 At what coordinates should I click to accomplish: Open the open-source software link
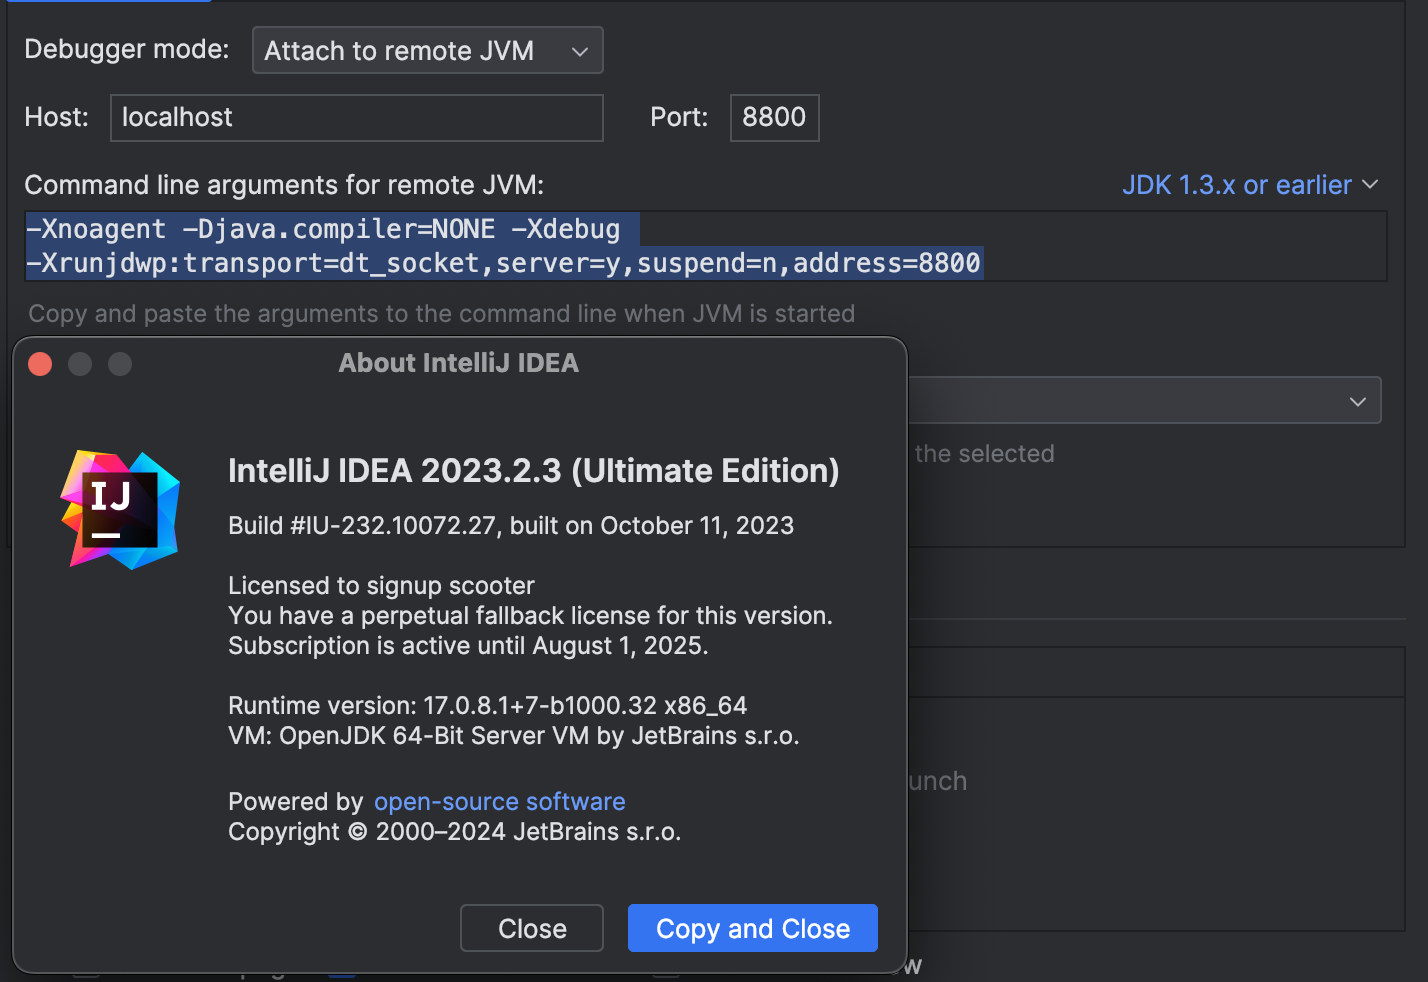click(x=499, y=802)
